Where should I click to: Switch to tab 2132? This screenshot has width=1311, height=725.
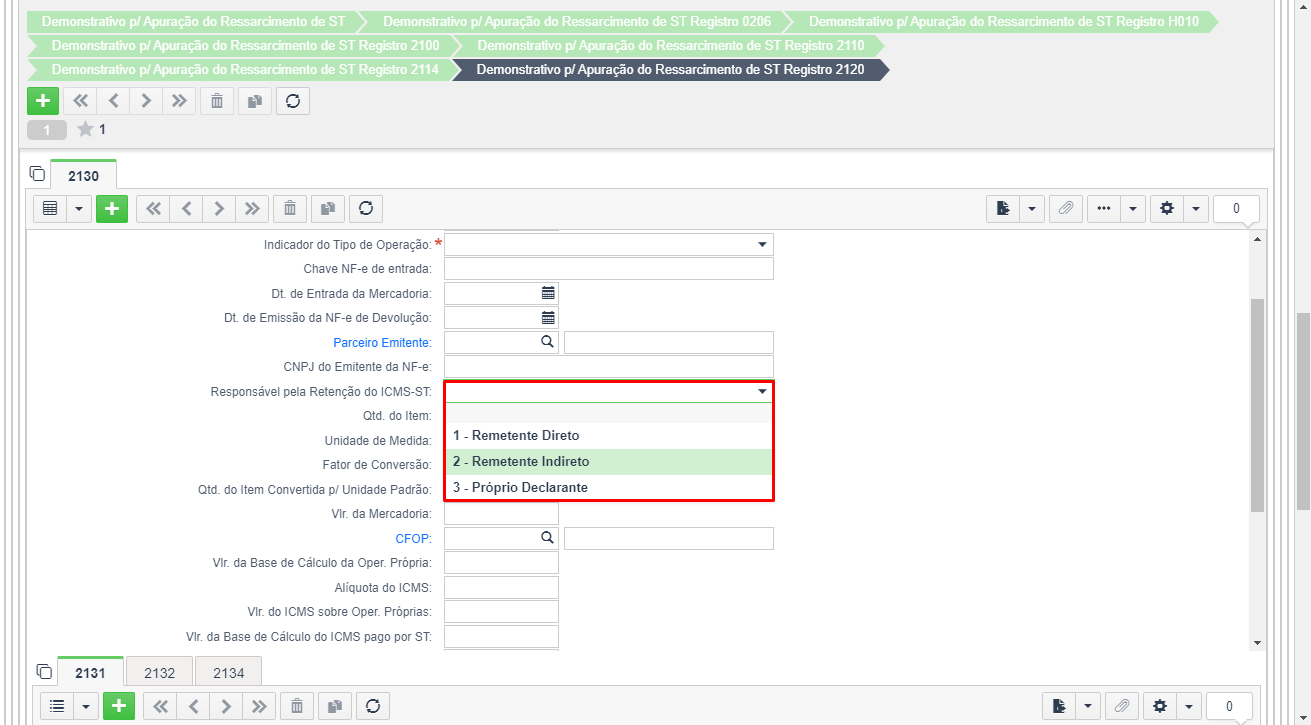tap(159, 673)
